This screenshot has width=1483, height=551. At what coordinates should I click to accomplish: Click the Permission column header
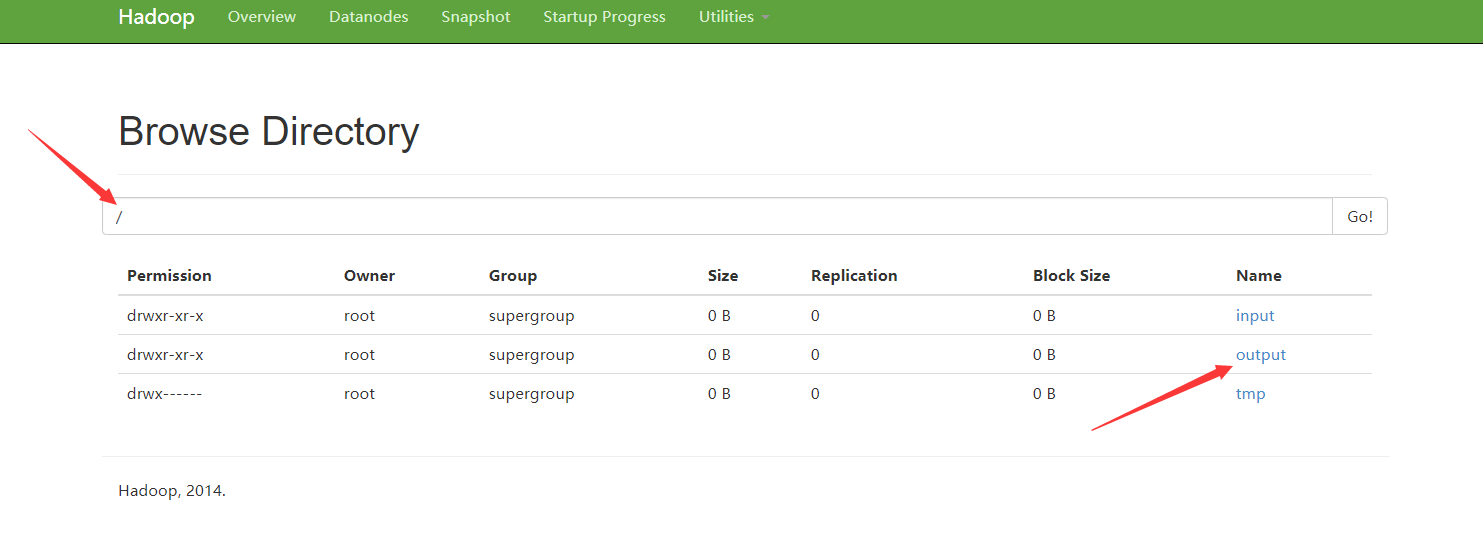pos(169,276)
